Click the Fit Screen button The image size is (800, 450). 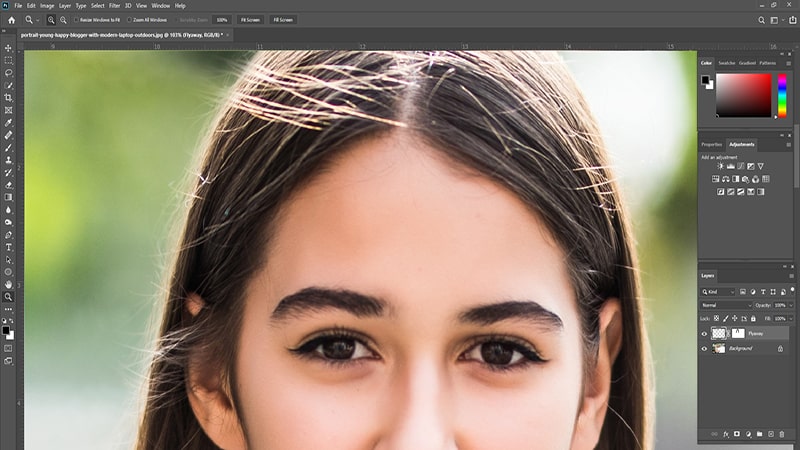pyautogui.click(x=248, y=19)
